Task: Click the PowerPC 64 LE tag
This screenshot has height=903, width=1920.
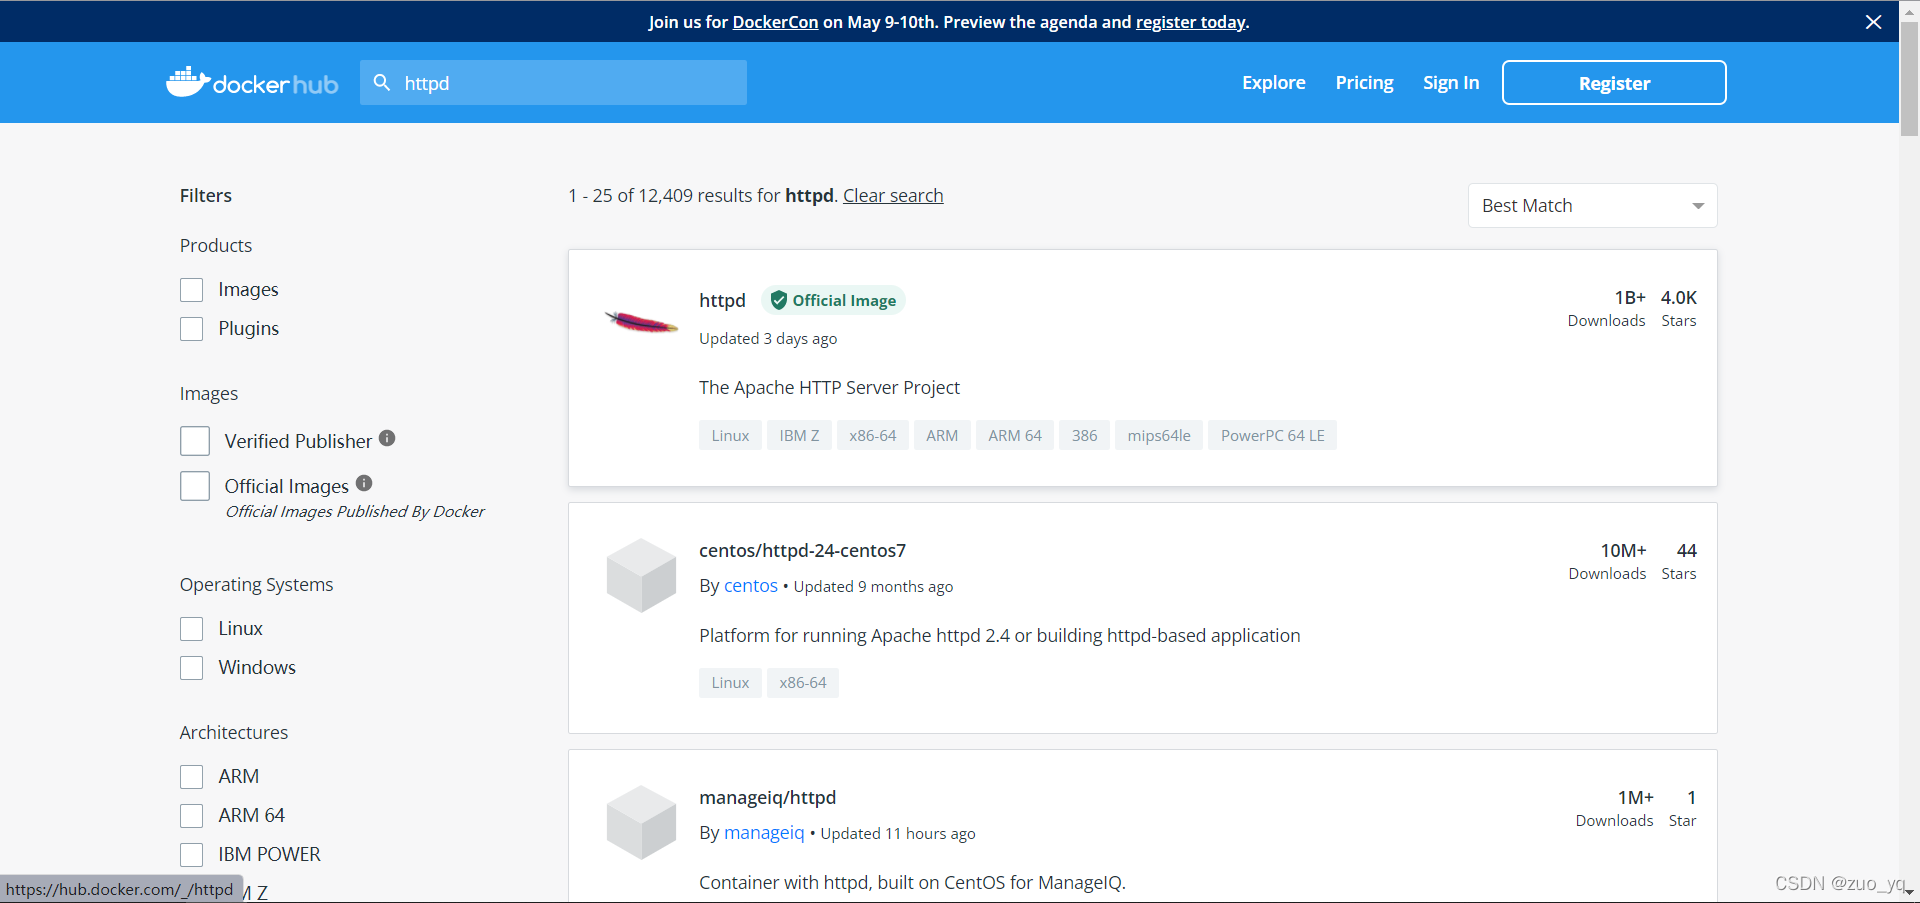Action: (1272, 436)
